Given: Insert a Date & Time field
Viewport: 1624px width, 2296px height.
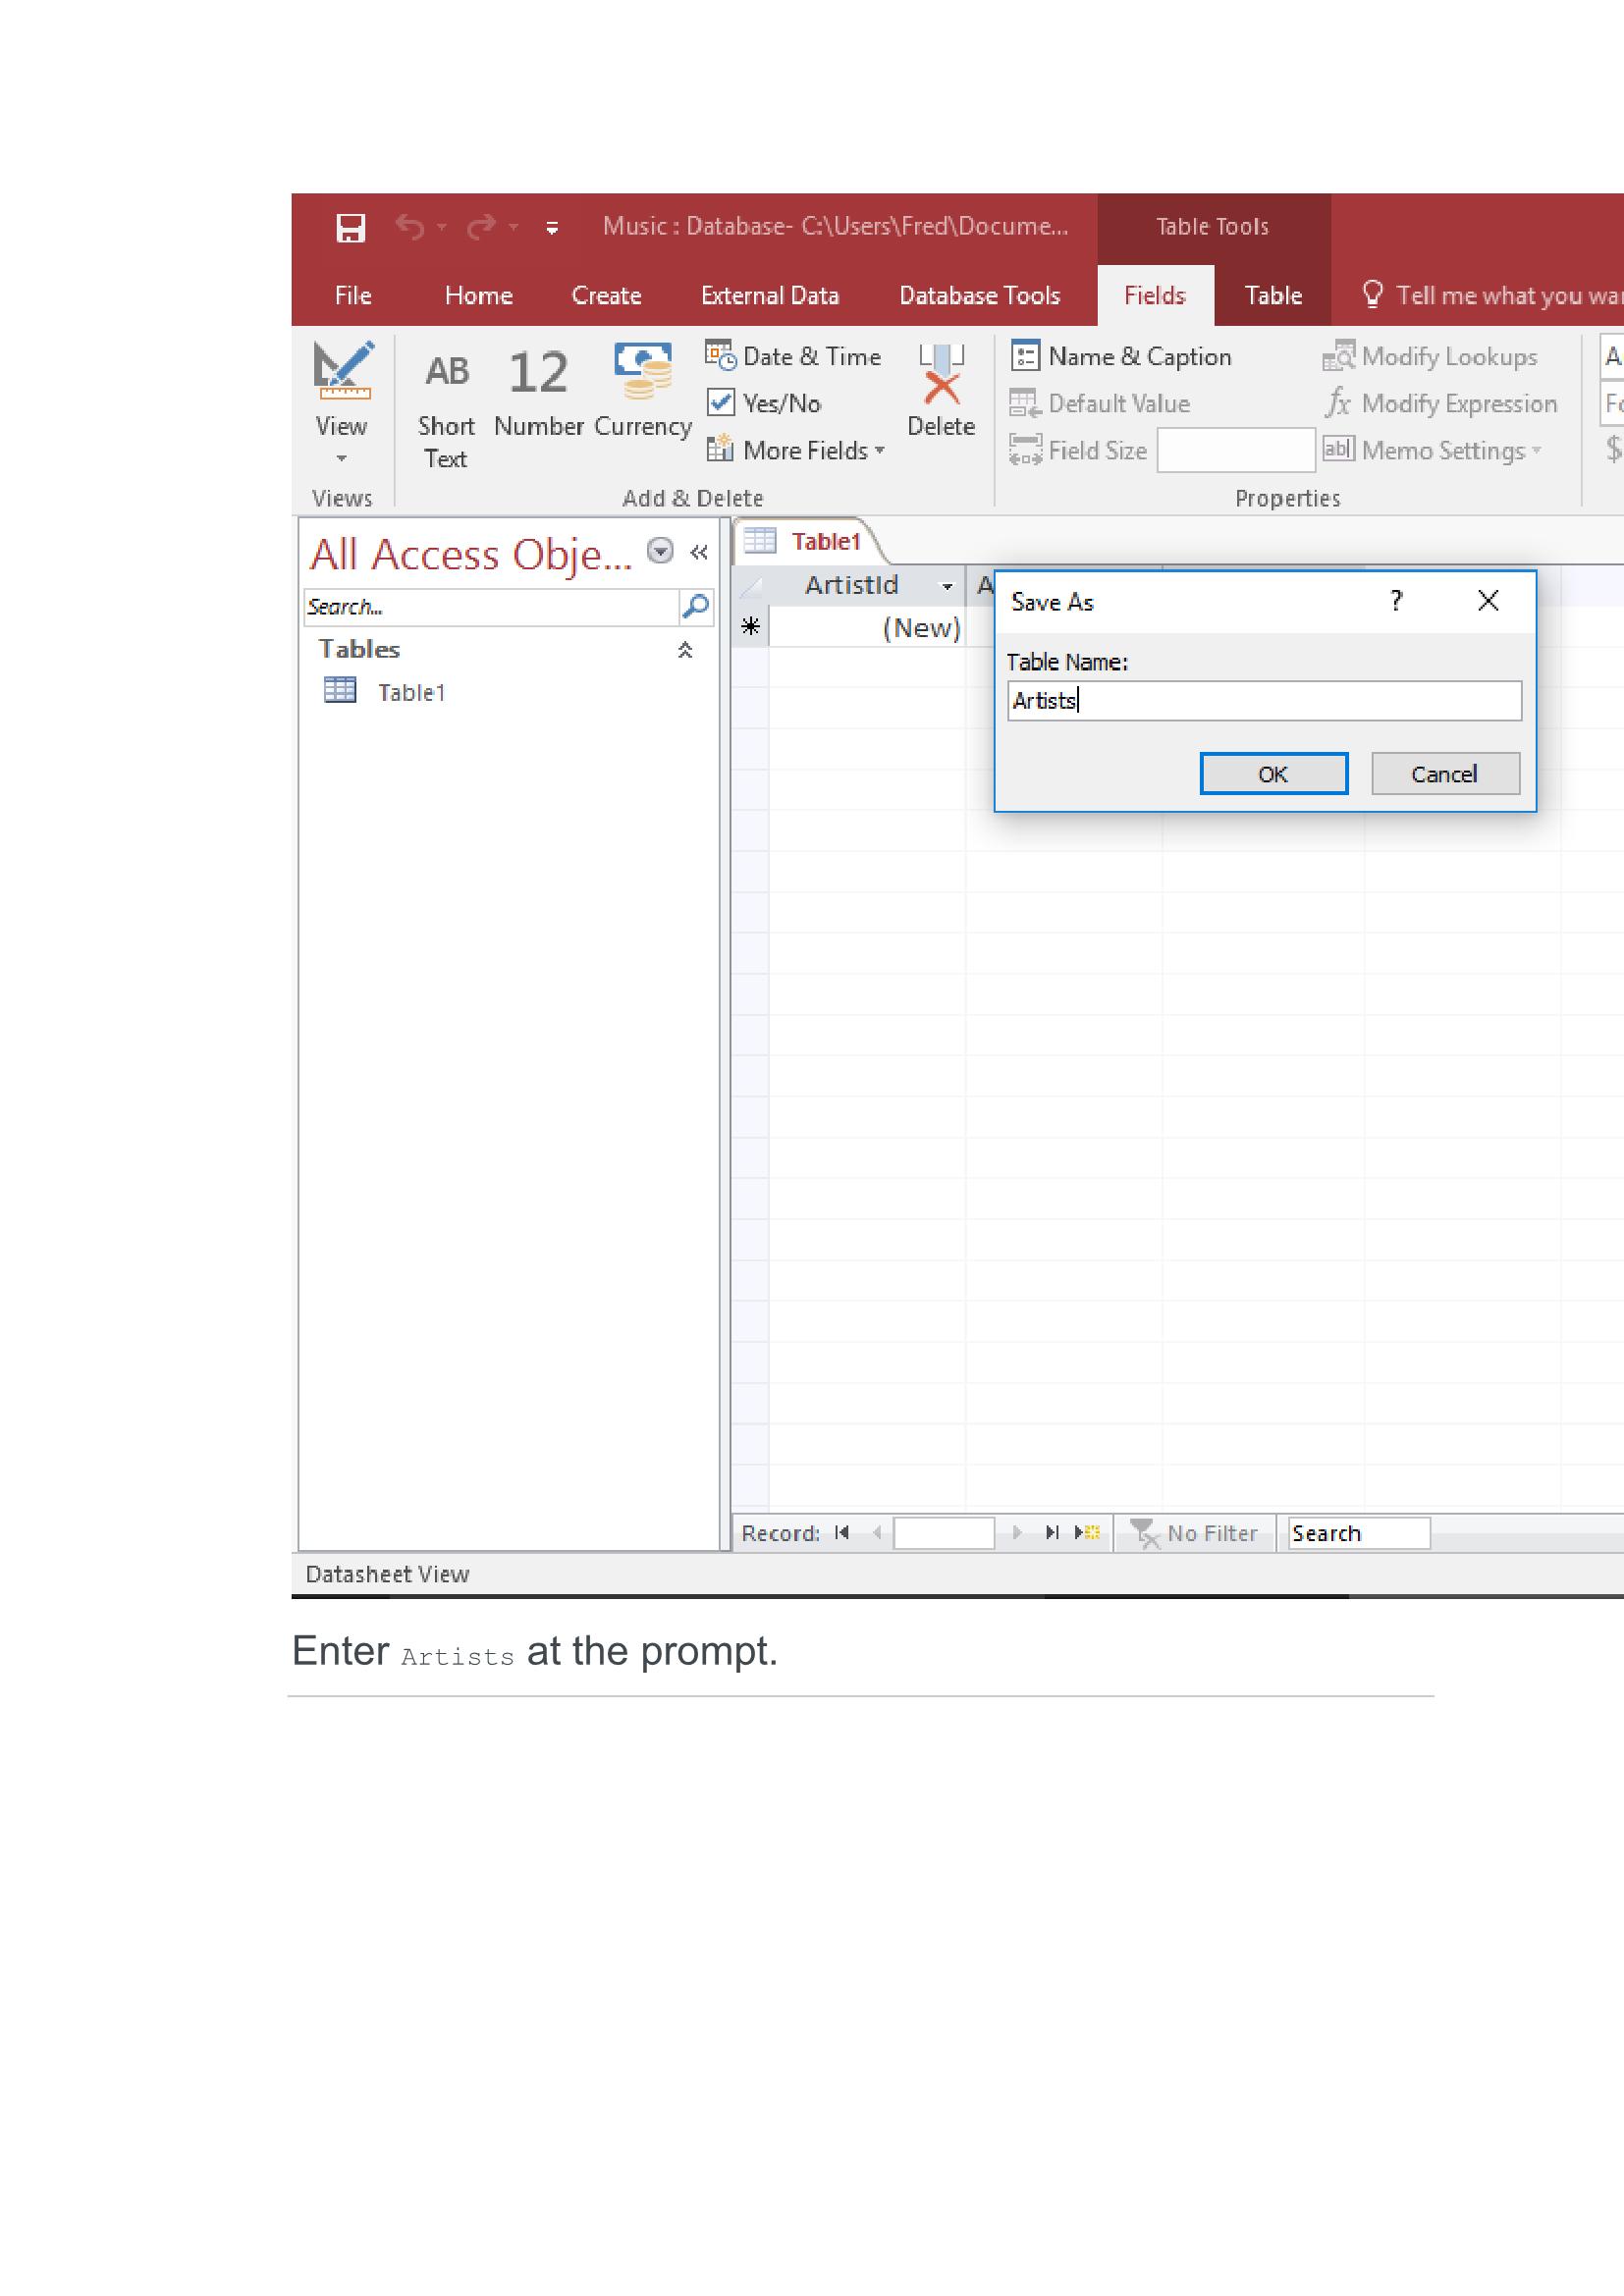Looking at the screenshot, I should pyautogui.click(x=794, y=357).
